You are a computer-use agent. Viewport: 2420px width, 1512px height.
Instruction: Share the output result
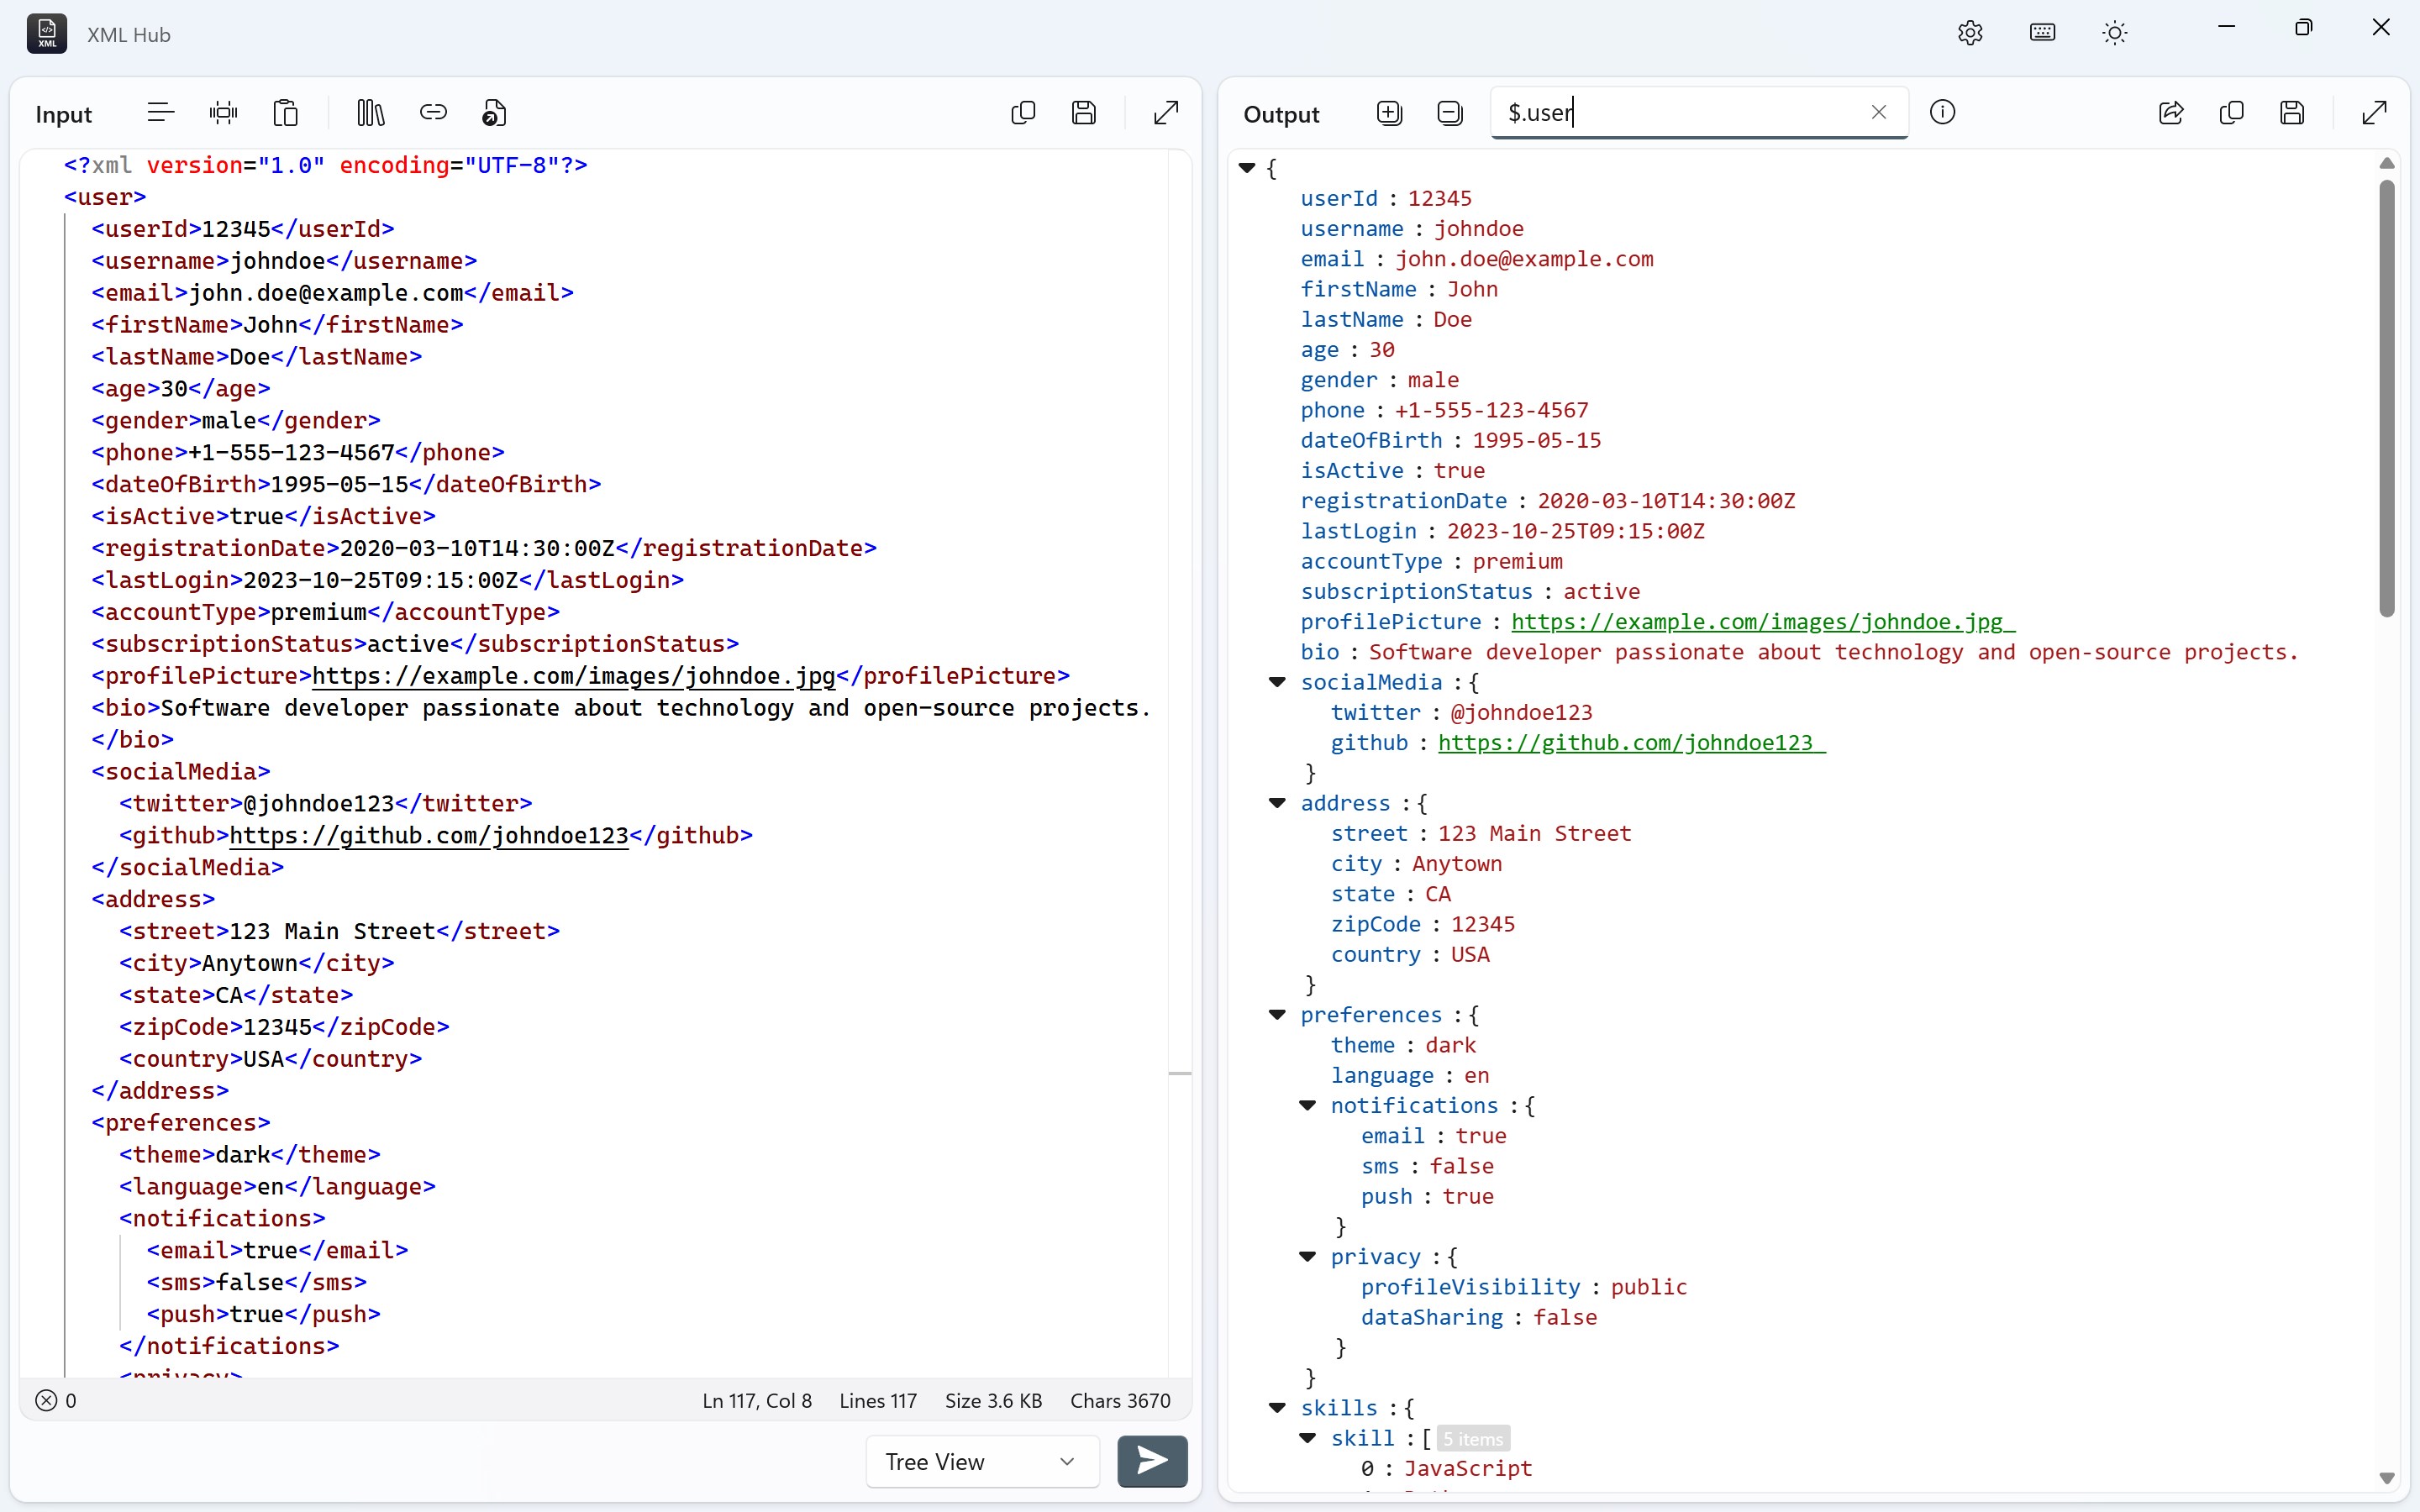click(x=2170, y=112)
